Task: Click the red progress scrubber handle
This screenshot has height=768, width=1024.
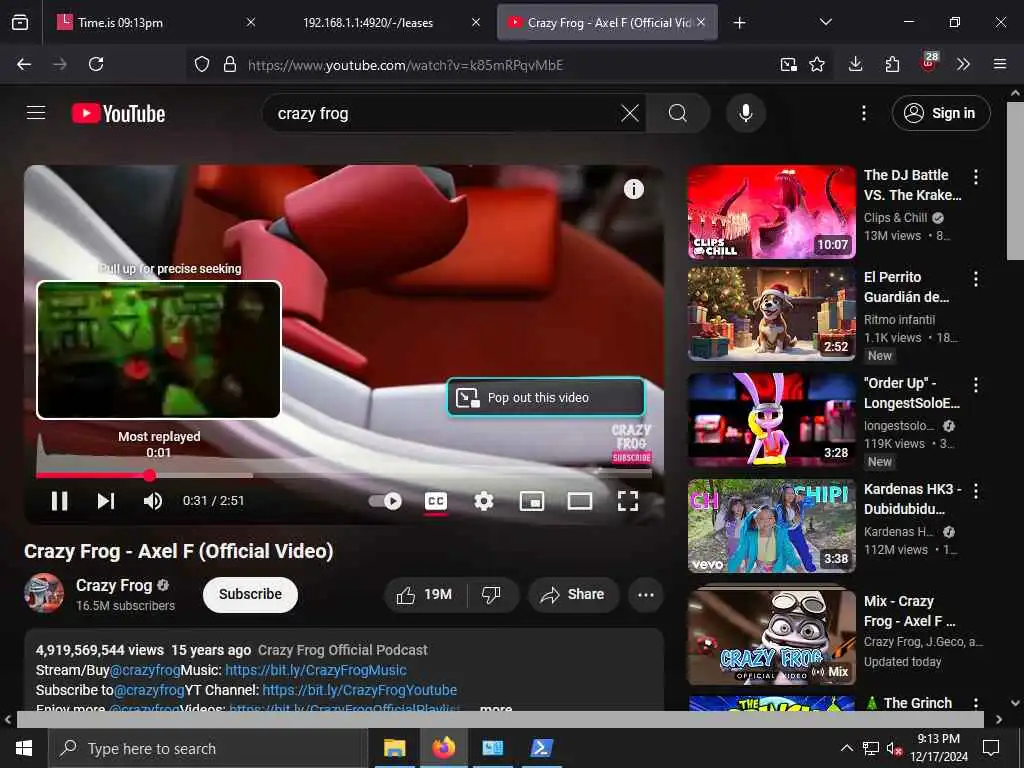Action: 150,475
